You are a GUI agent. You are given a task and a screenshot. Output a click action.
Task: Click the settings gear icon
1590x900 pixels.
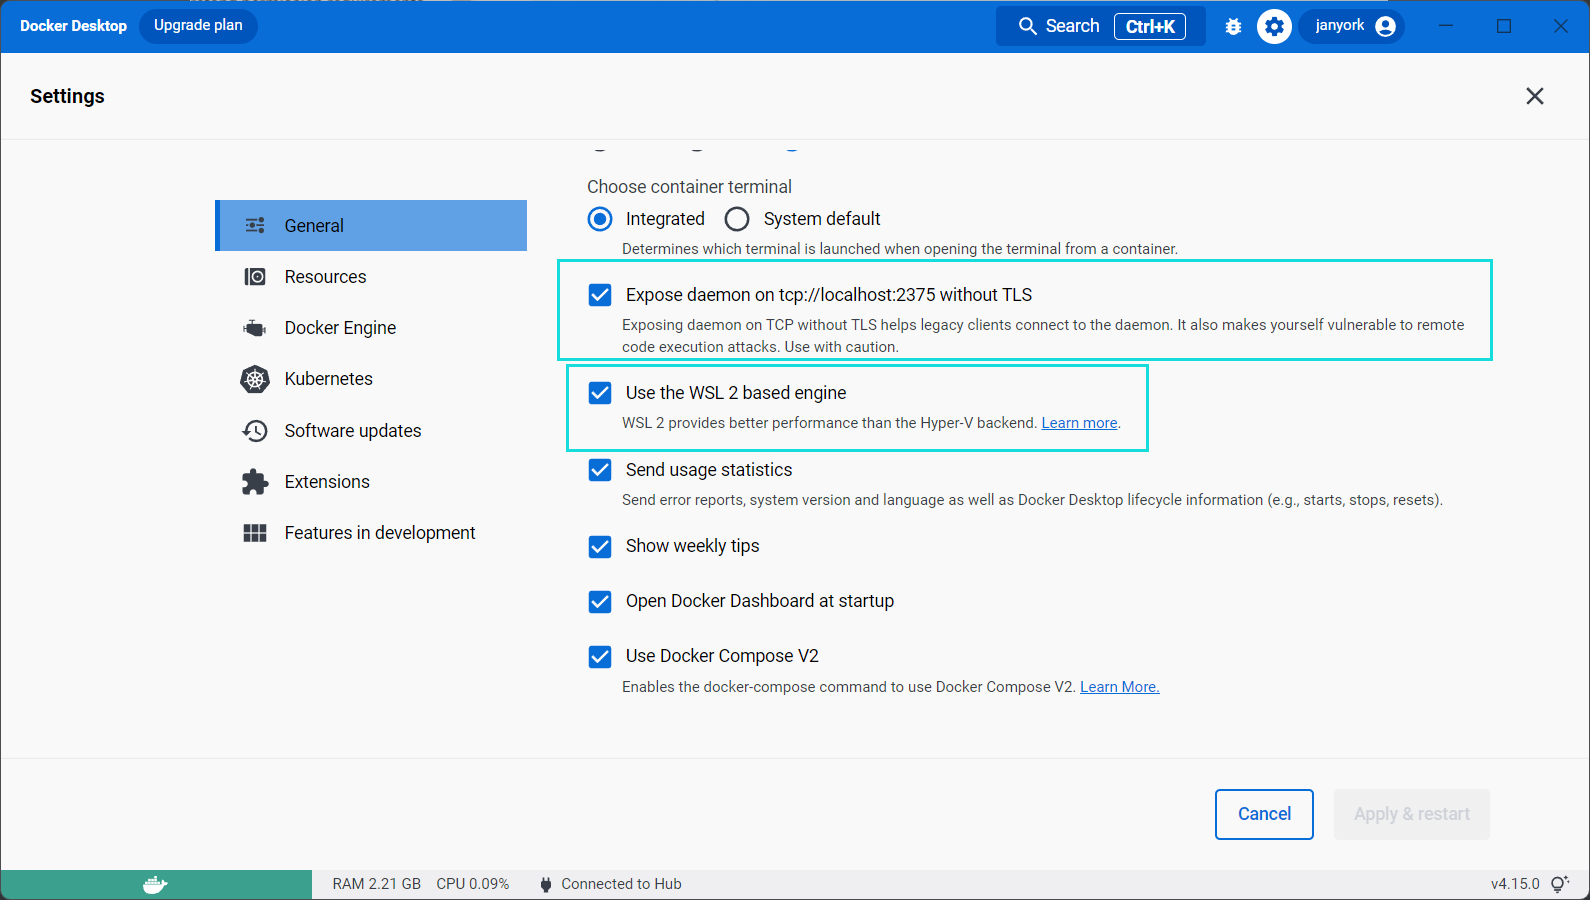pyautogui.click(x=1274, y=27)
